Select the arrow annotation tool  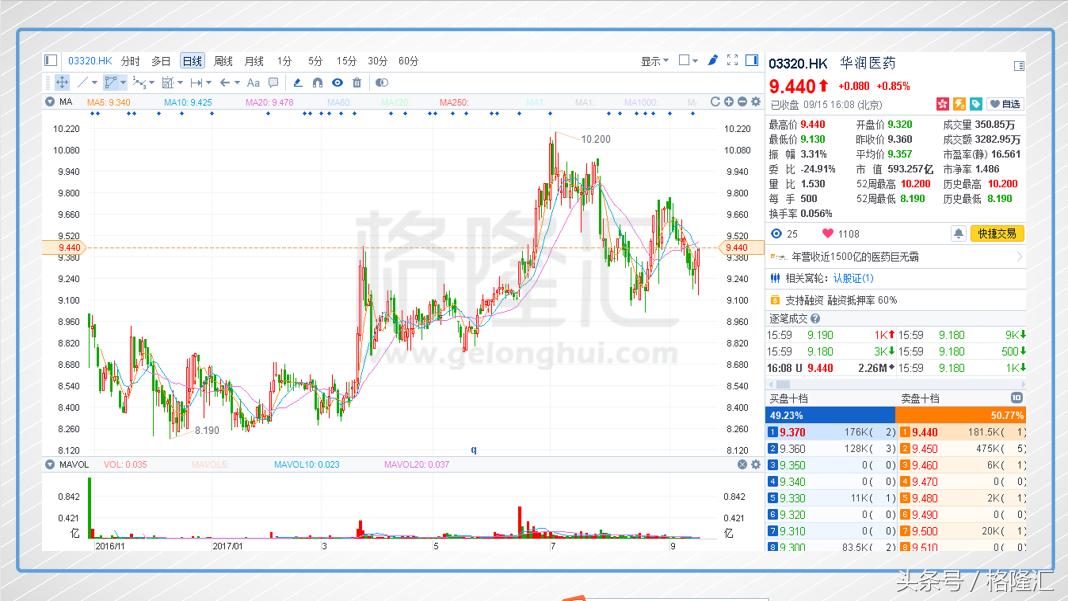(x=224, y=82)
